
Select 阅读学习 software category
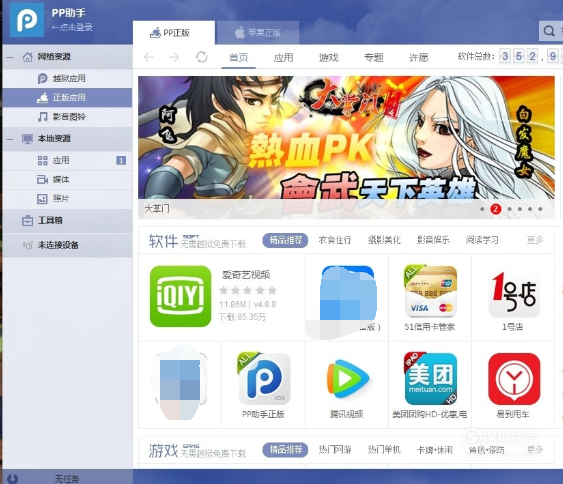(482, 240)
